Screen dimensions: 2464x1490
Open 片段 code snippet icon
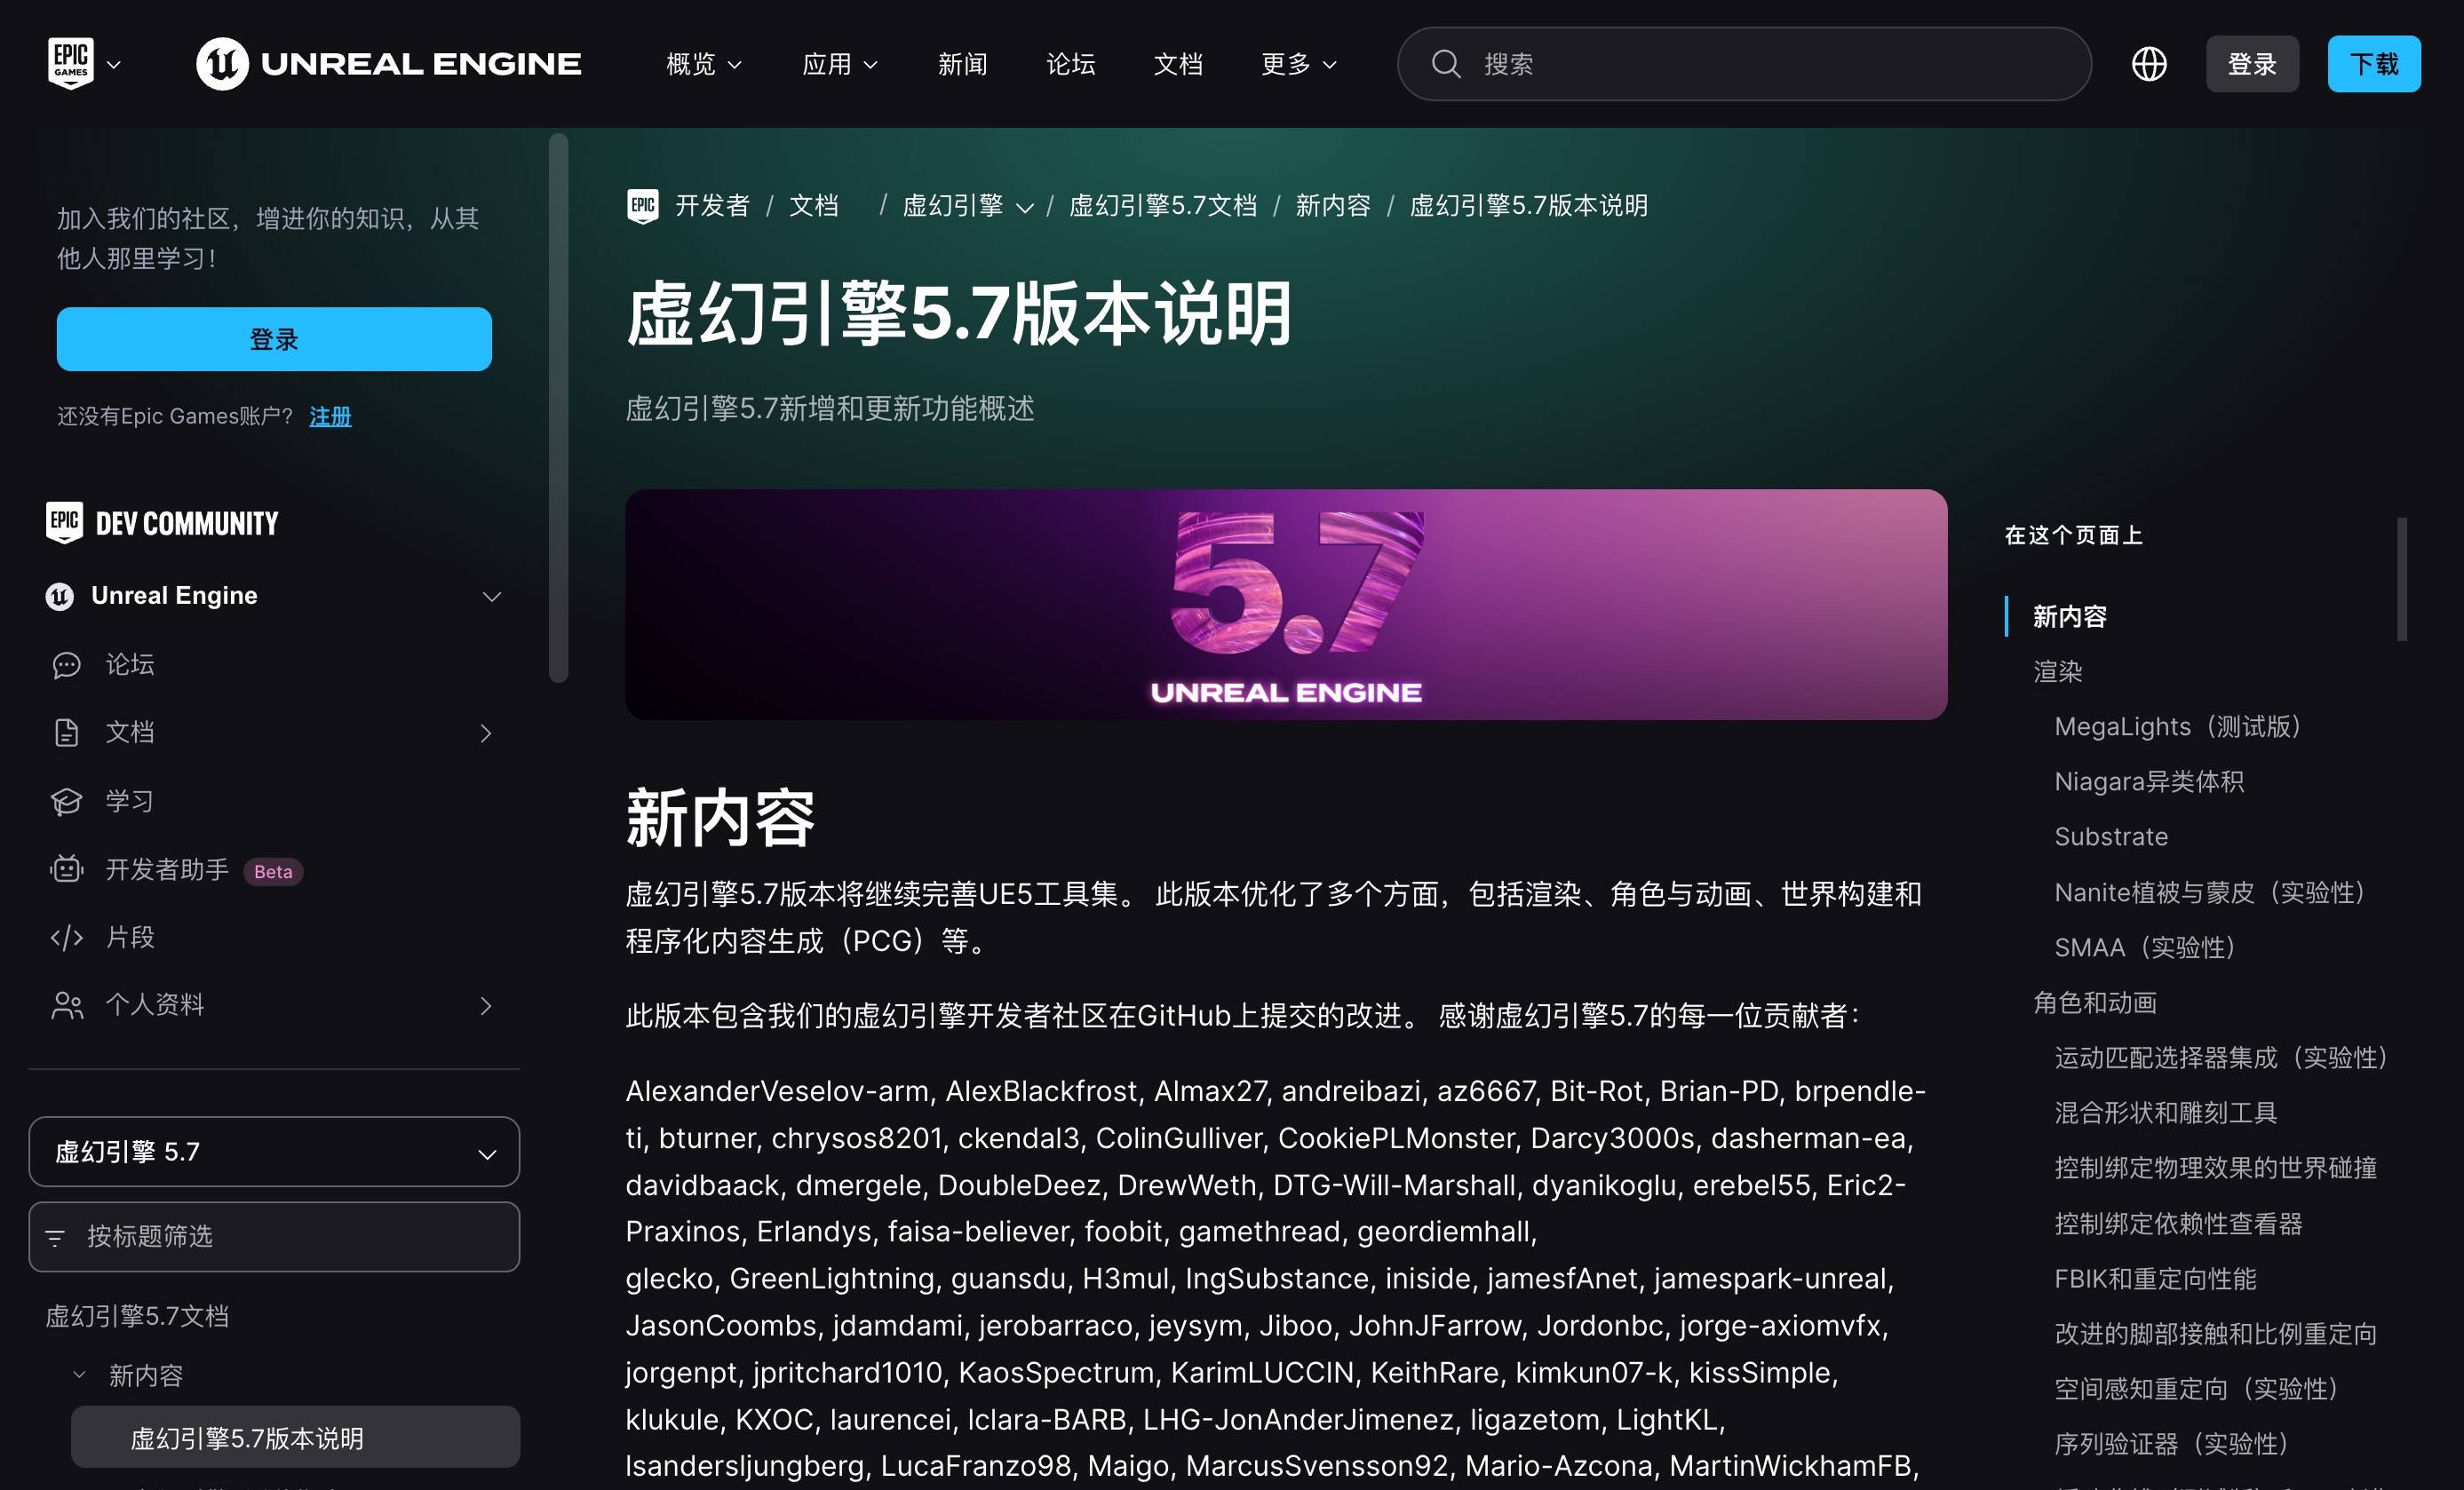pyautogui.click(x=66, y=937)
